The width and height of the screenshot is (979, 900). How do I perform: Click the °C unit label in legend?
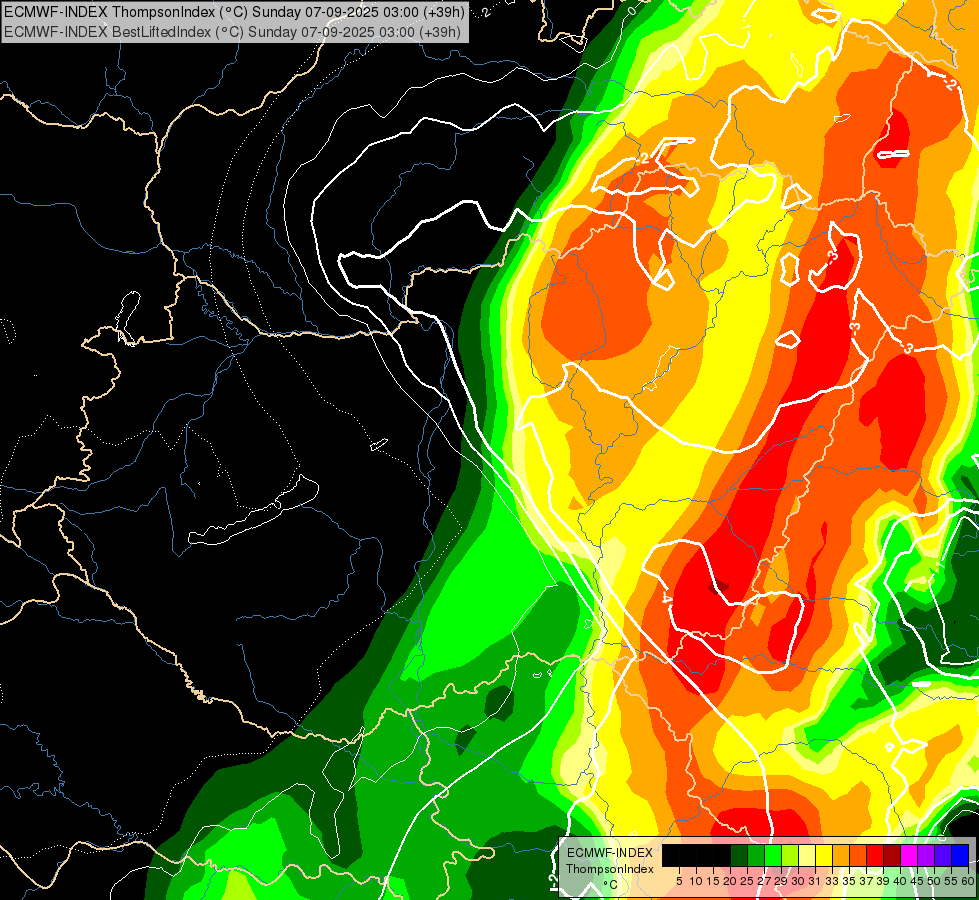[x=610, y=885]
